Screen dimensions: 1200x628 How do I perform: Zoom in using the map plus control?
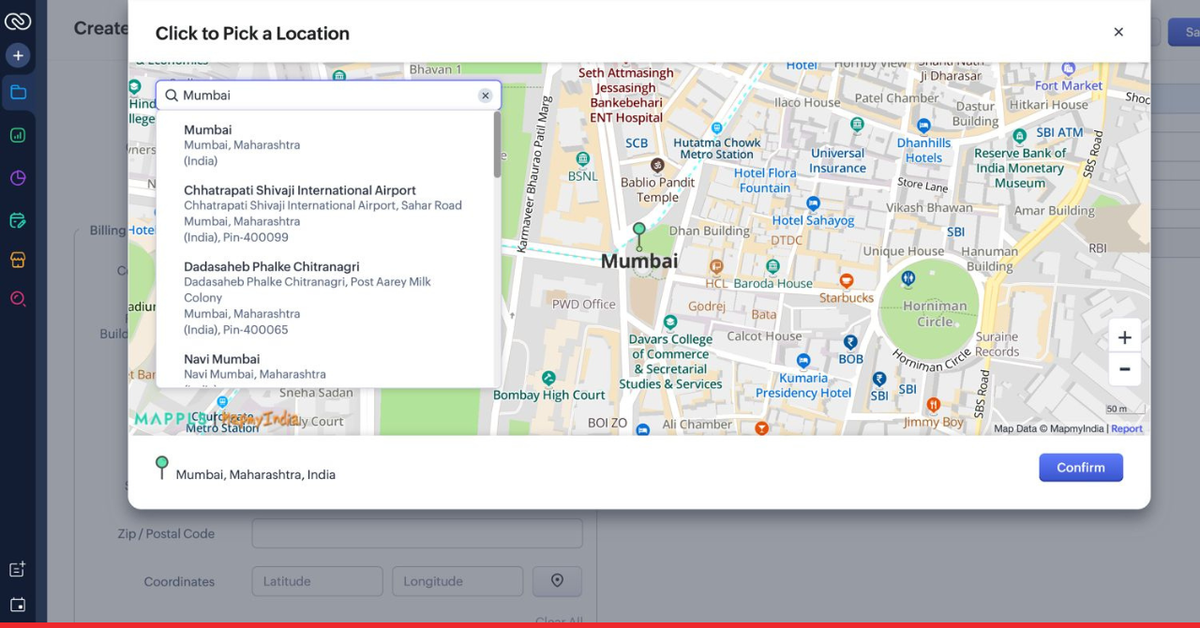pos(1124,337)
